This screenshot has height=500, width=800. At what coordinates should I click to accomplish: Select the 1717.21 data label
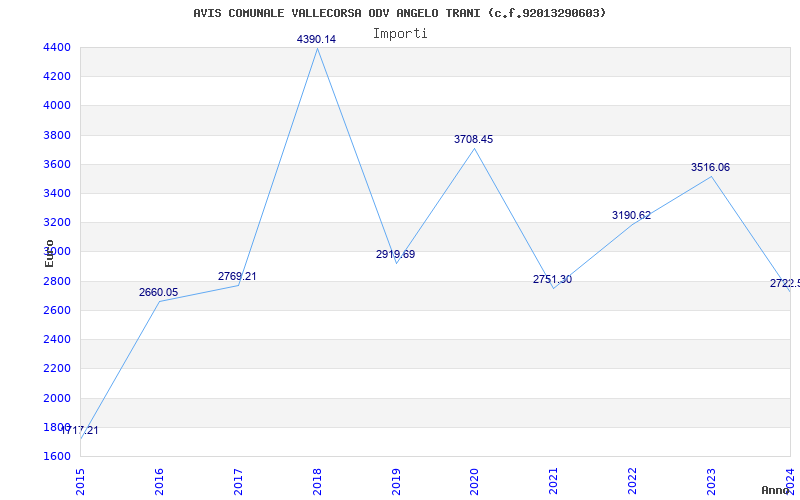tap(80, 430)
